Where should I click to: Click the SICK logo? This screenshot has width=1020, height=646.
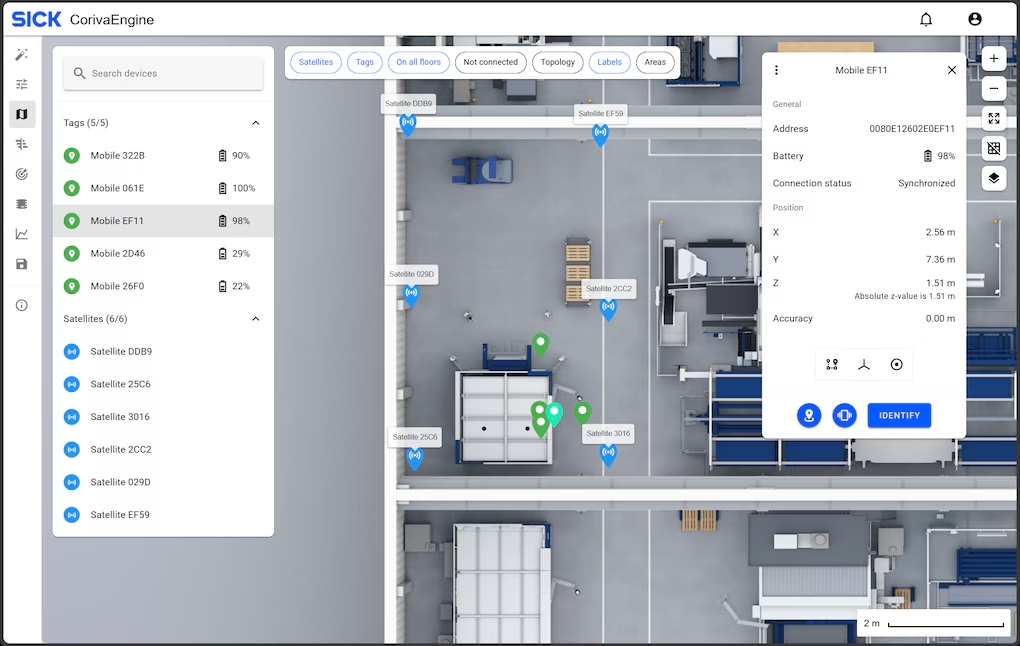(x=36, y=20)
